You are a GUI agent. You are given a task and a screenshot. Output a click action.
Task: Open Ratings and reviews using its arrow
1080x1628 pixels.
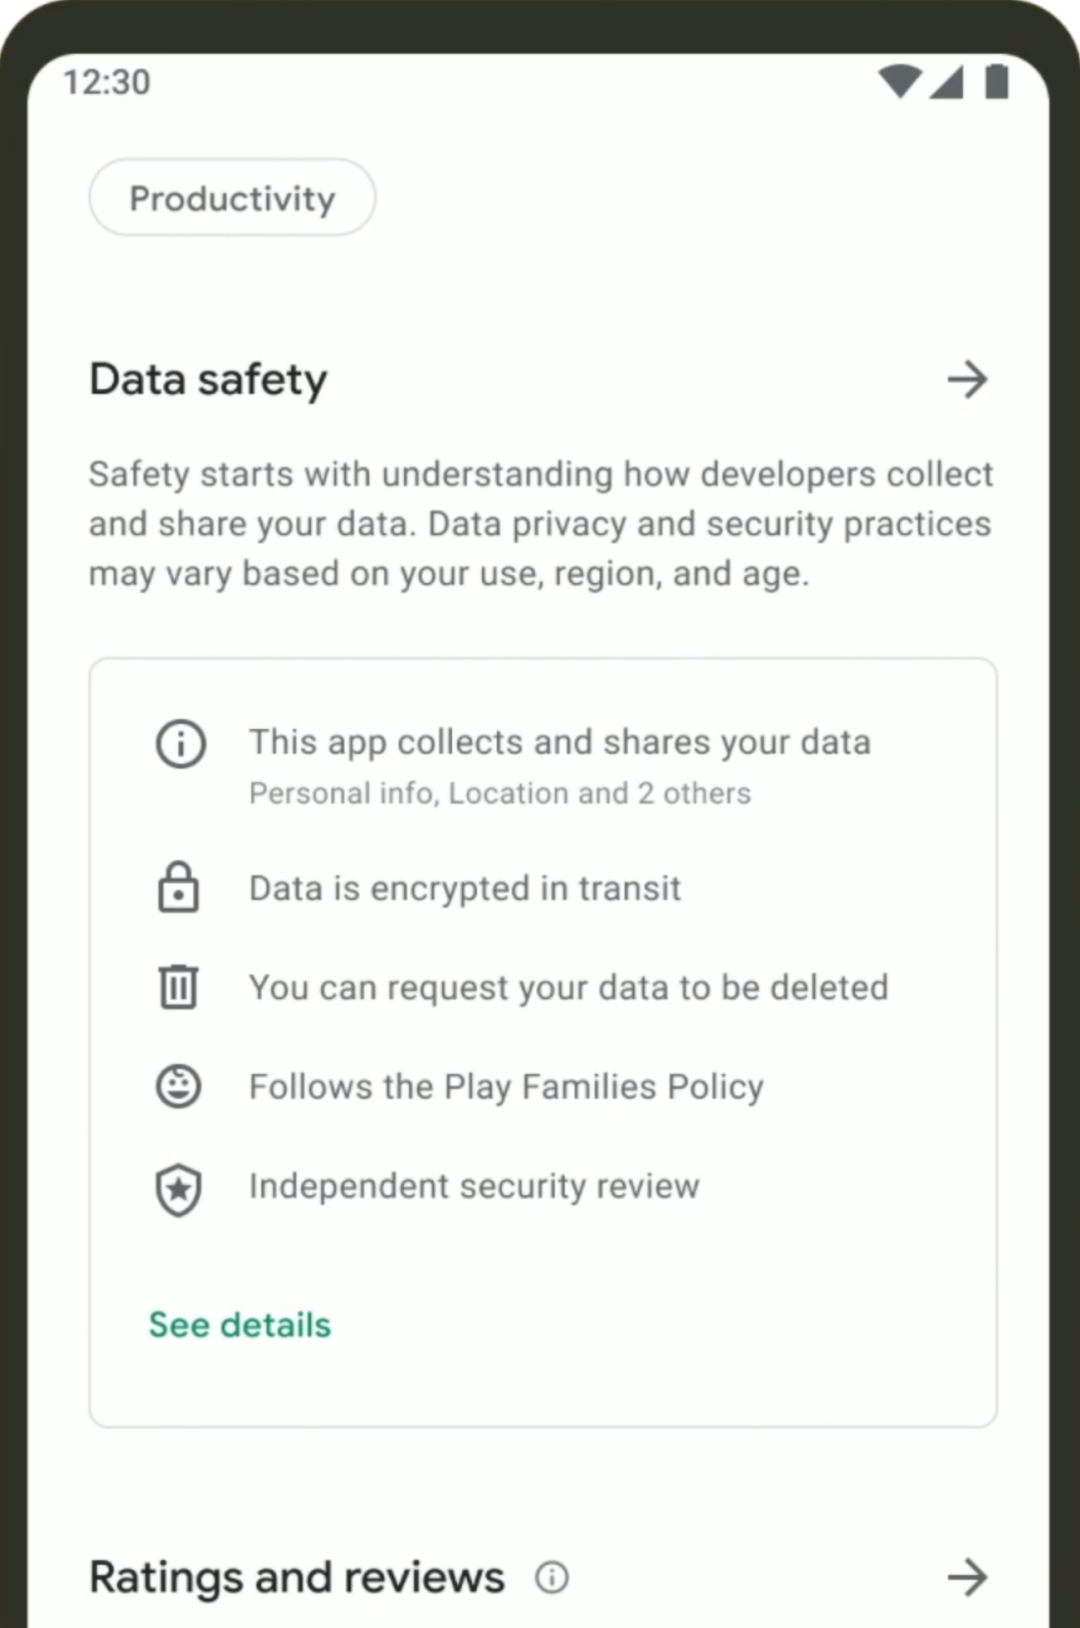click(x=967, y=1577)
